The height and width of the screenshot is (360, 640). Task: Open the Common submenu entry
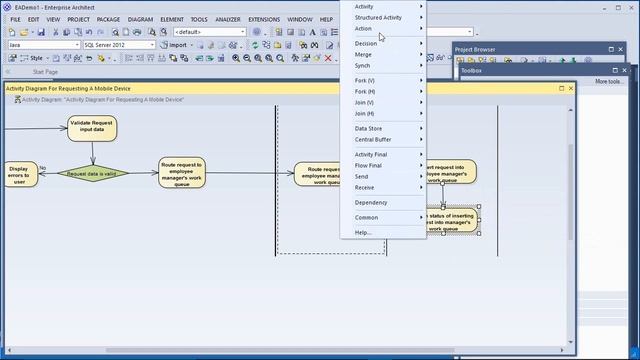coord(383,218)
